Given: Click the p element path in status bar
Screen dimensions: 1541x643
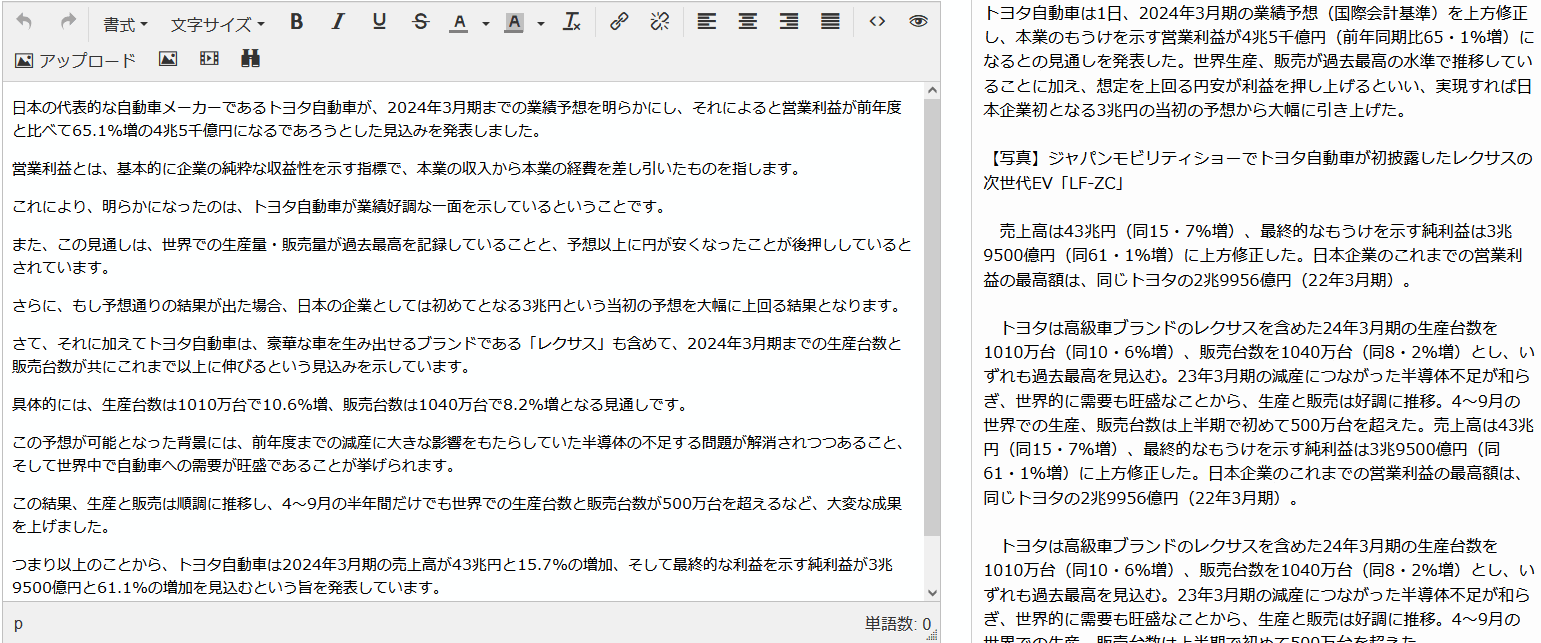Looking at the screenshot, I should 18,624.
